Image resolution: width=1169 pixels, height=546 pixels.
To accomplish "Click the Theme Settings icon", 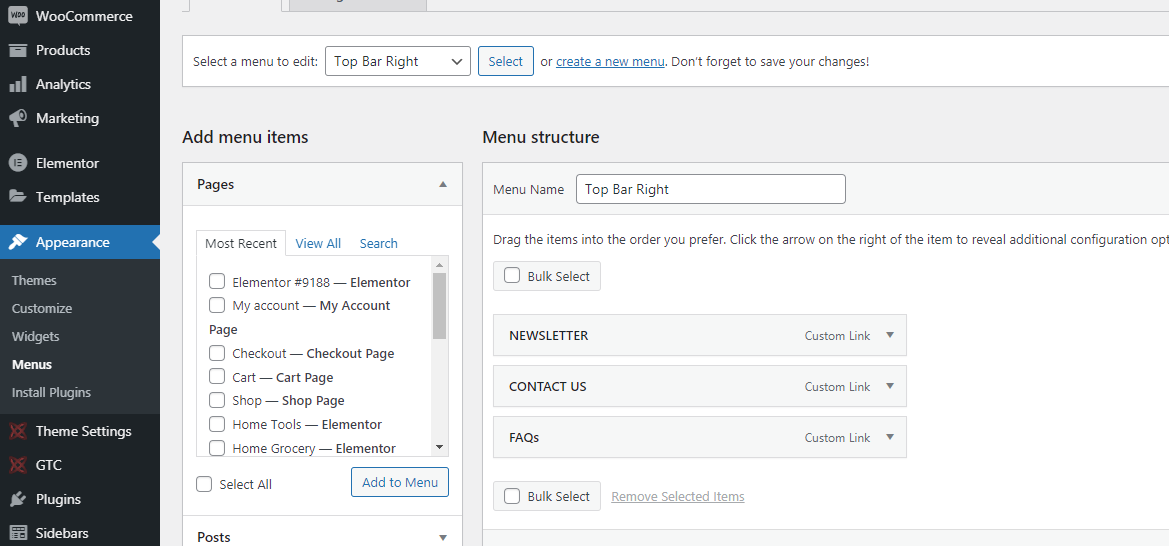I will click(17, 431).
